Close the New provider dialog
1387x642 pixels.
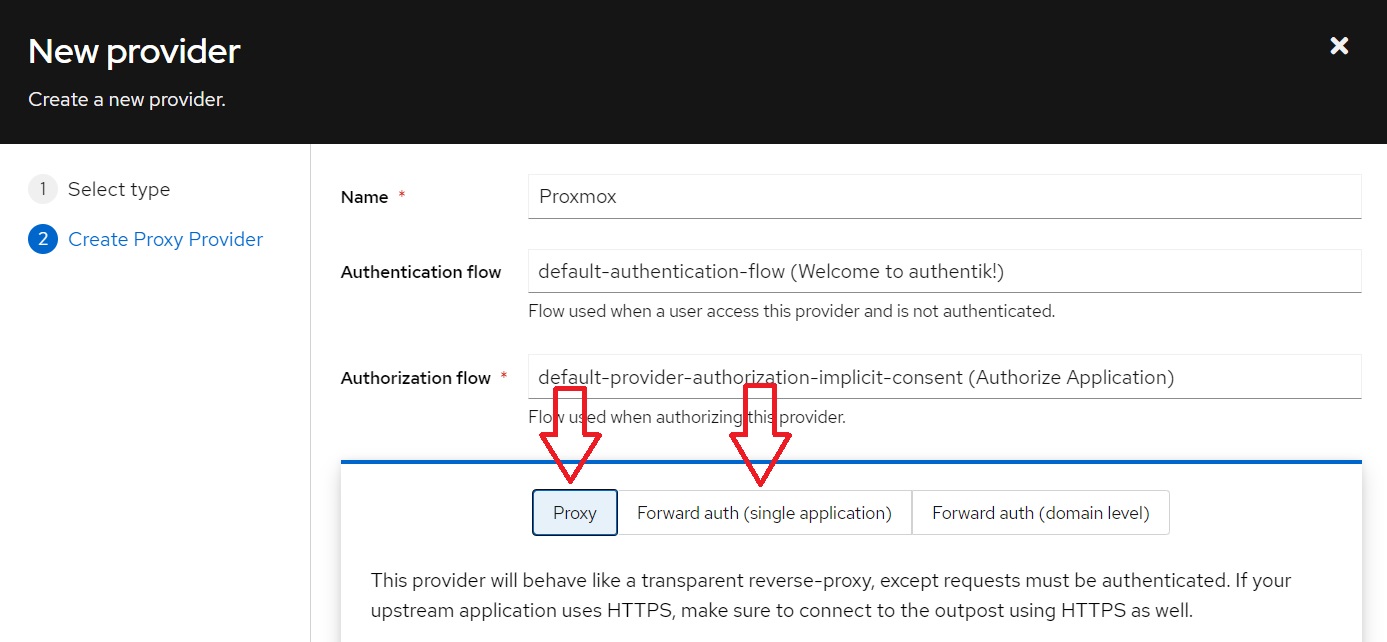click(x=1339, y=45)
